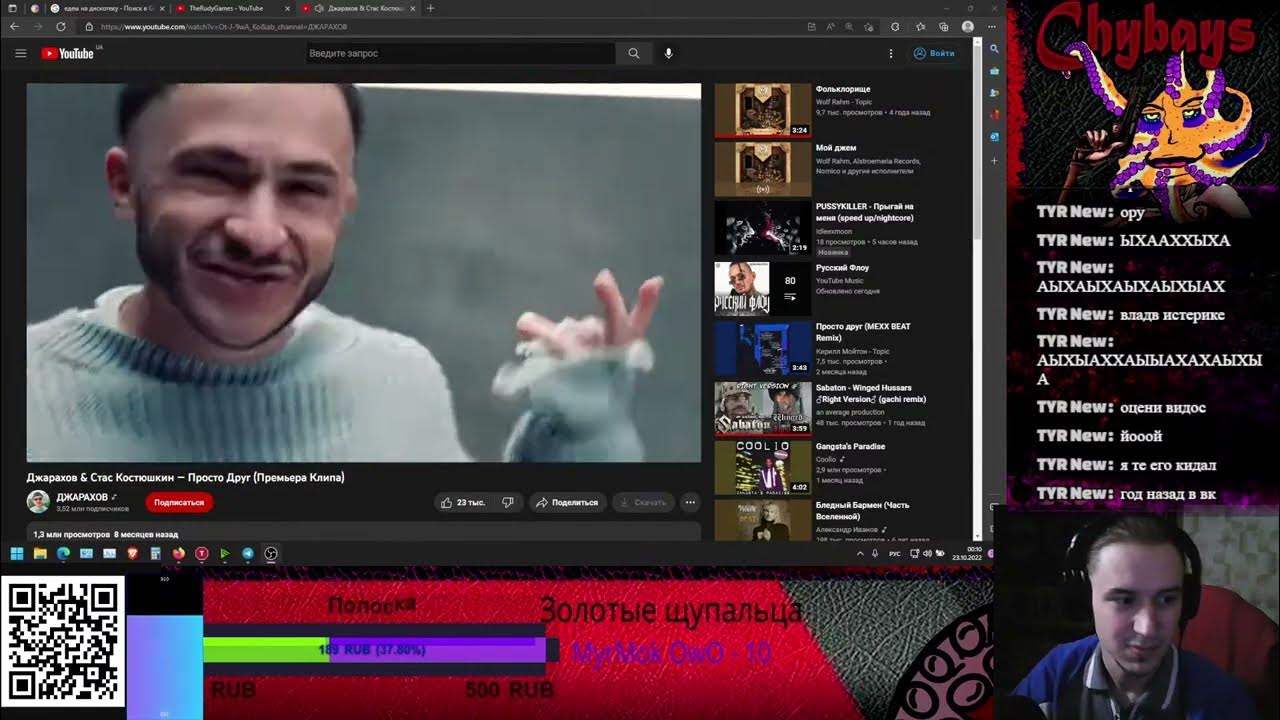Click the Поделиться share button

pyautogui.click(x=567, y=502)
